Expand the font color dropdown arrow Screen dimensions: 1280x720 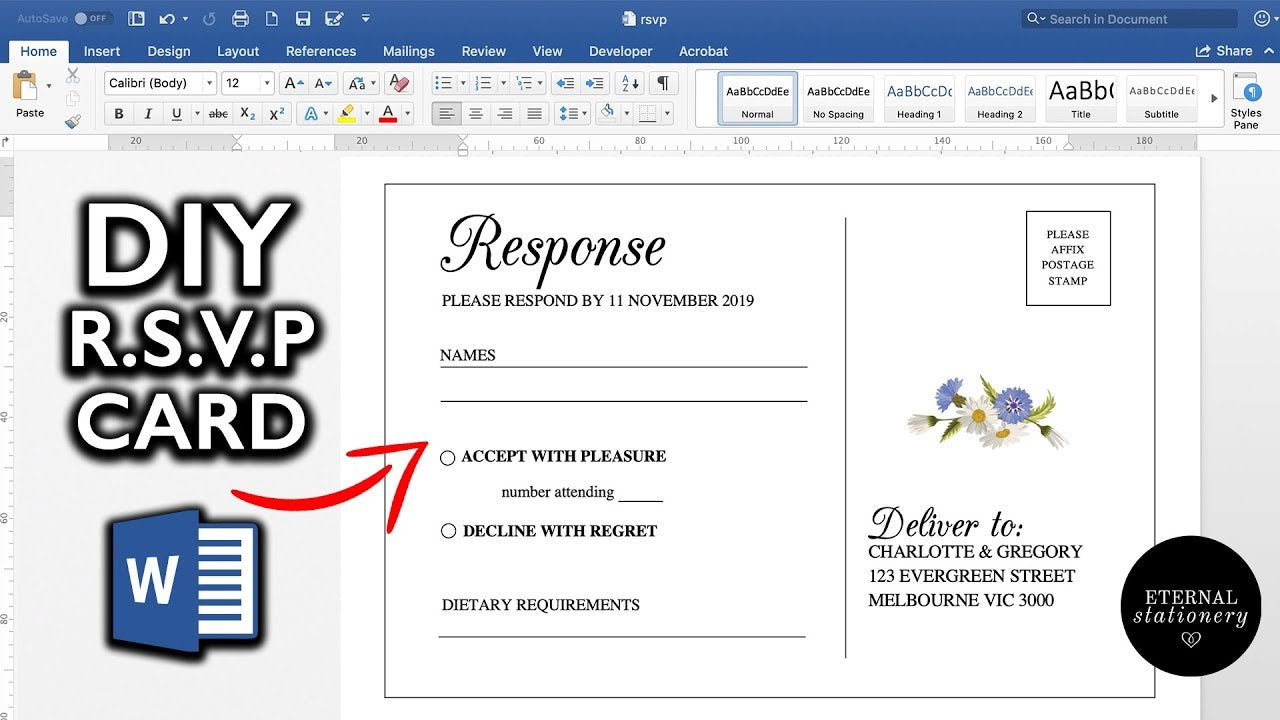[406, 114]
